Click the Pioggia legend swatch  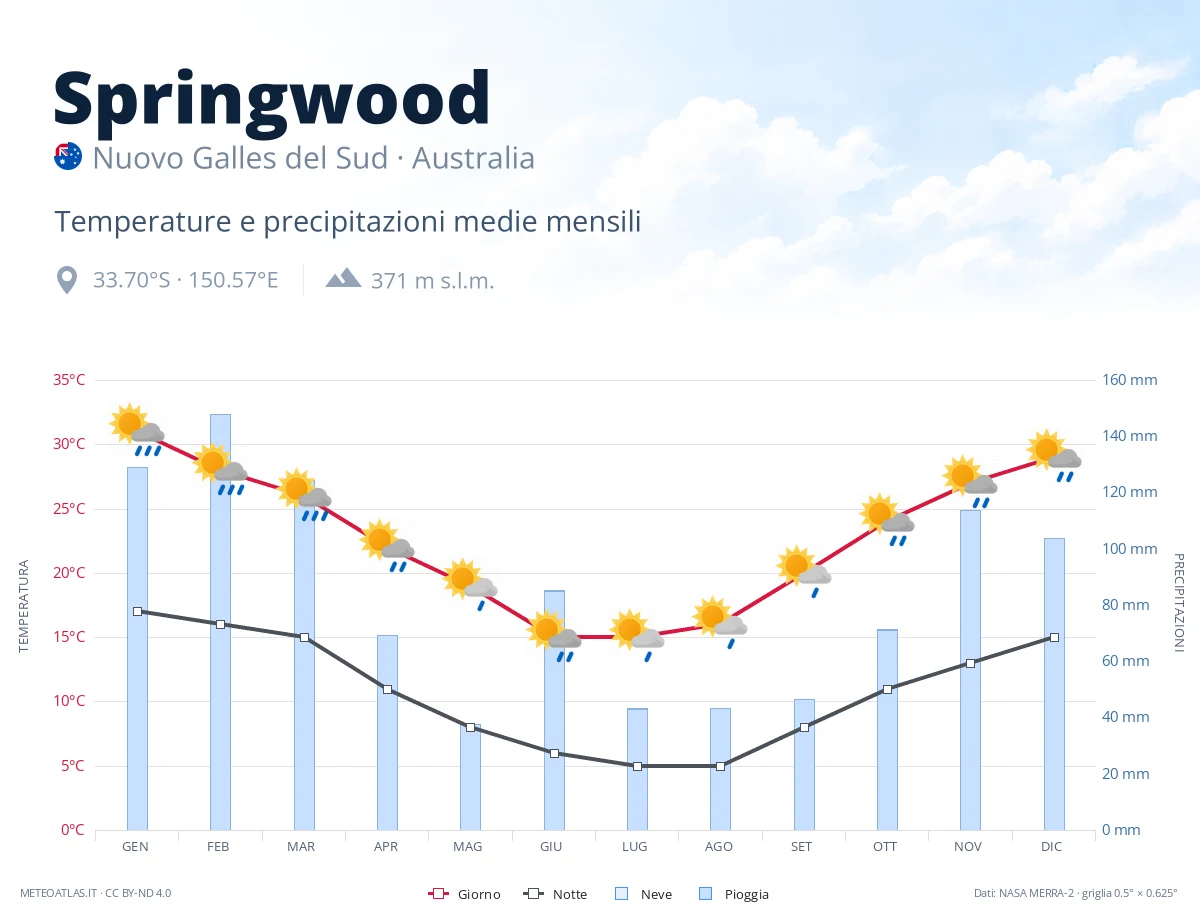pos(705,894)
